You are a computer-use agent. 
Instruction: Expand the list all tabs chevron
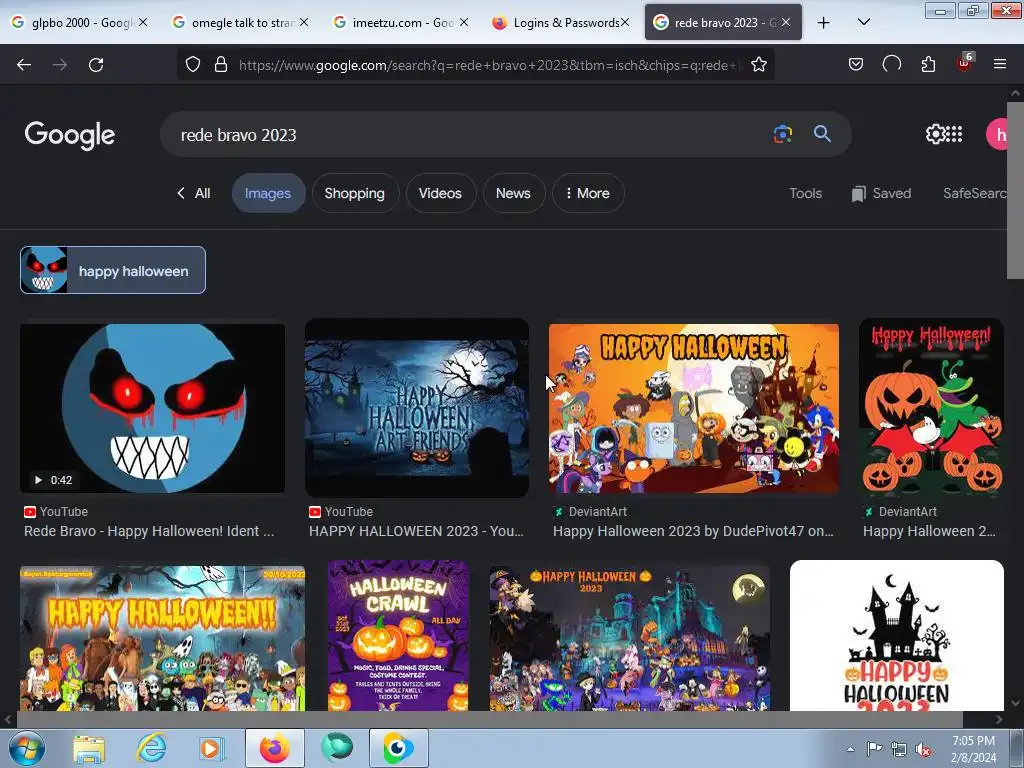click(863, 23)
